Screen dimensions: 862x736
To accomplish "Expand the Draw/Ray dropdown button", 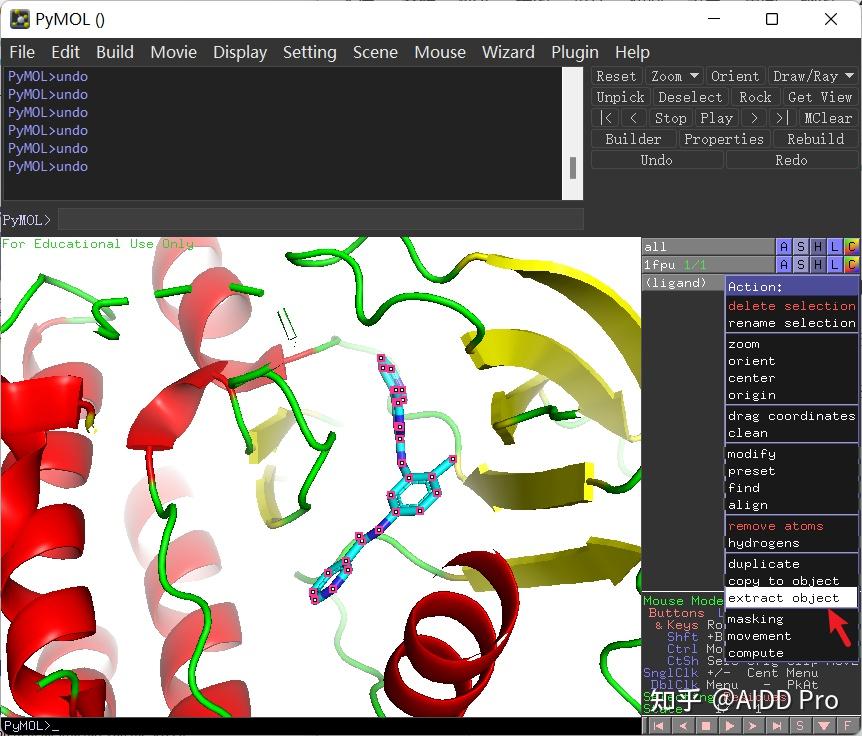I will 813,76.
